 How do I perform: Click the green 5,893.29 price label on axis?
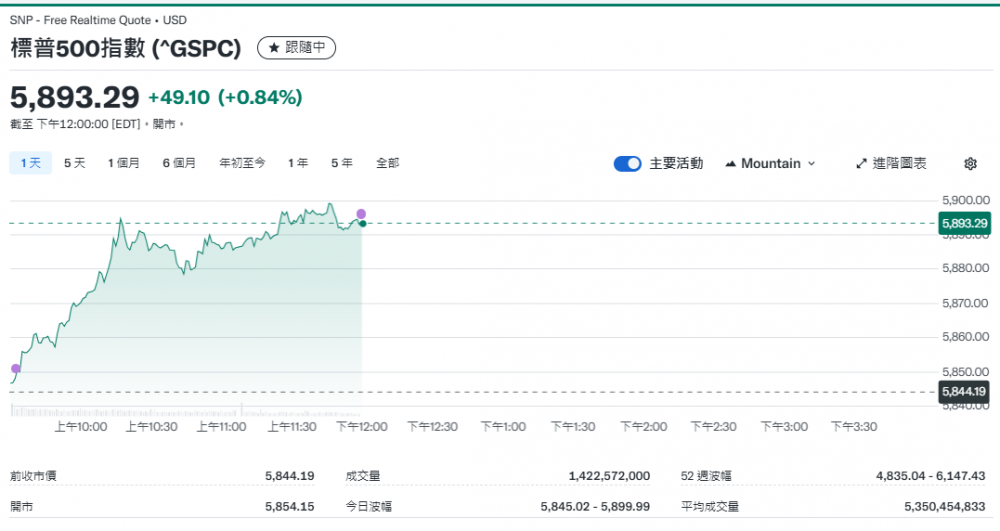[x=964, y=224]
